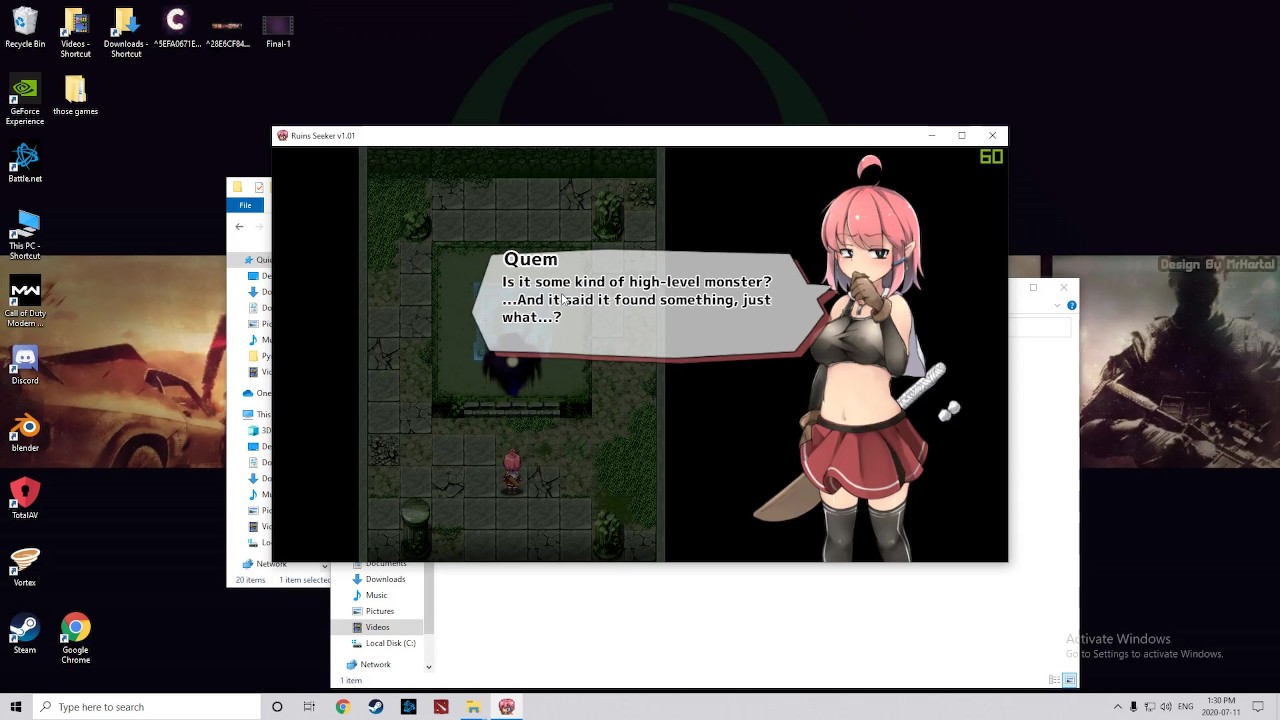
Task: Open the Vortex desktop icon
Action: (25, 567)
